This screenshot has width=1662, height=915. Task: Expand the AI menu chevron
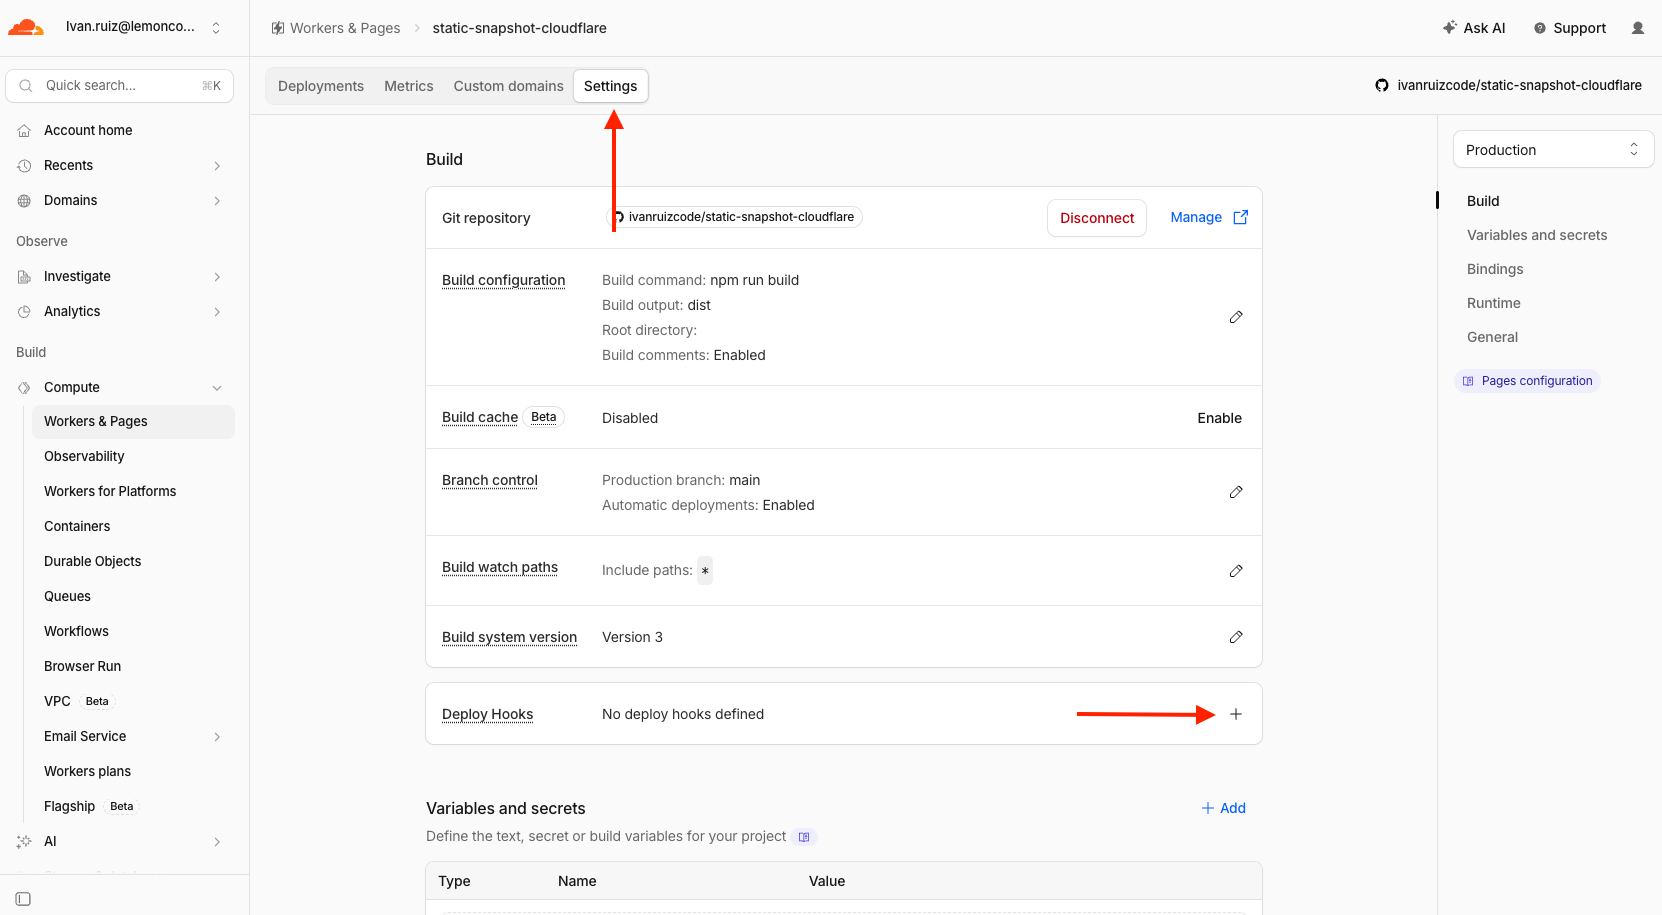[217, 842]
